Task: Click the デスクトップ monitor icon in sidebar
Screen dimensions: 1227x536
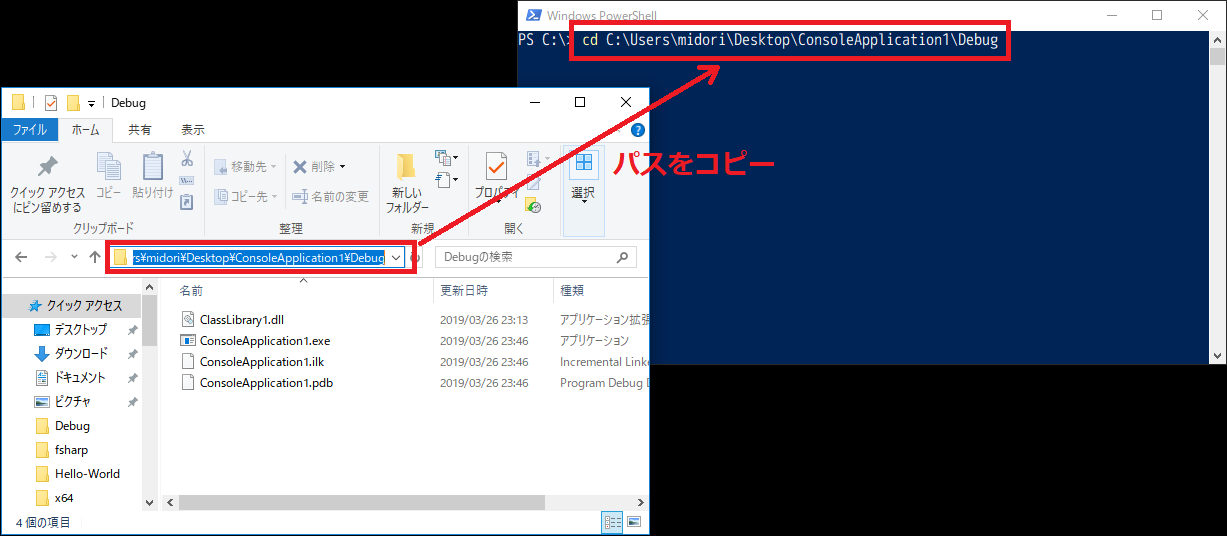Action: click(42, 330)
